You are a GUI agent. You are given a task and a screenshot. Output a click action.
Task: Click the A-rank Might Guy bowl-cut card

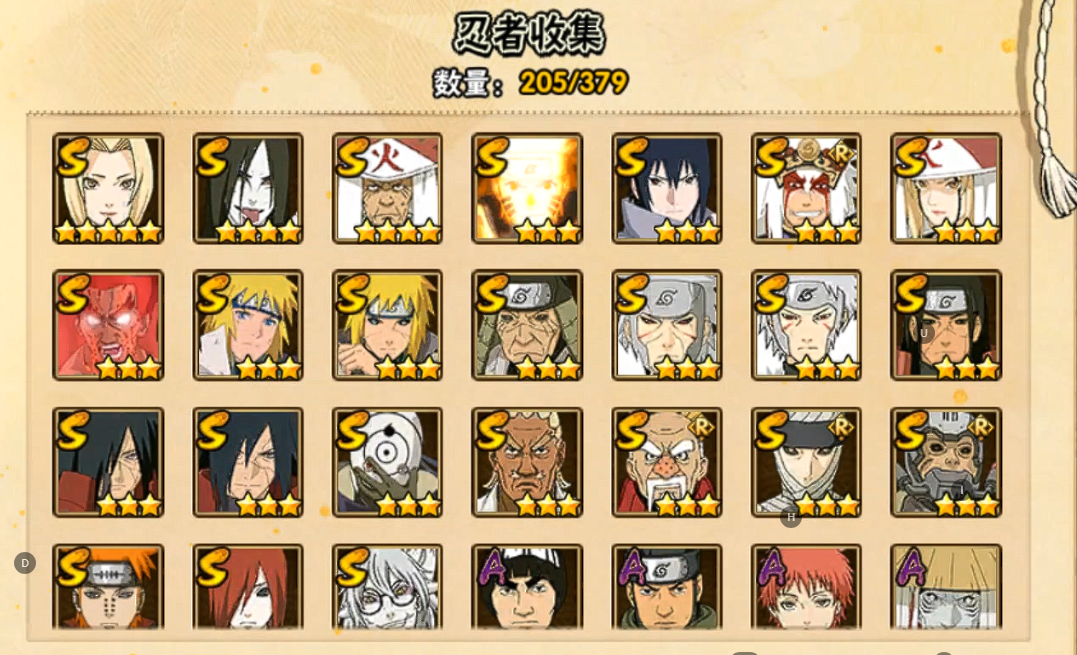coord(527,587)
